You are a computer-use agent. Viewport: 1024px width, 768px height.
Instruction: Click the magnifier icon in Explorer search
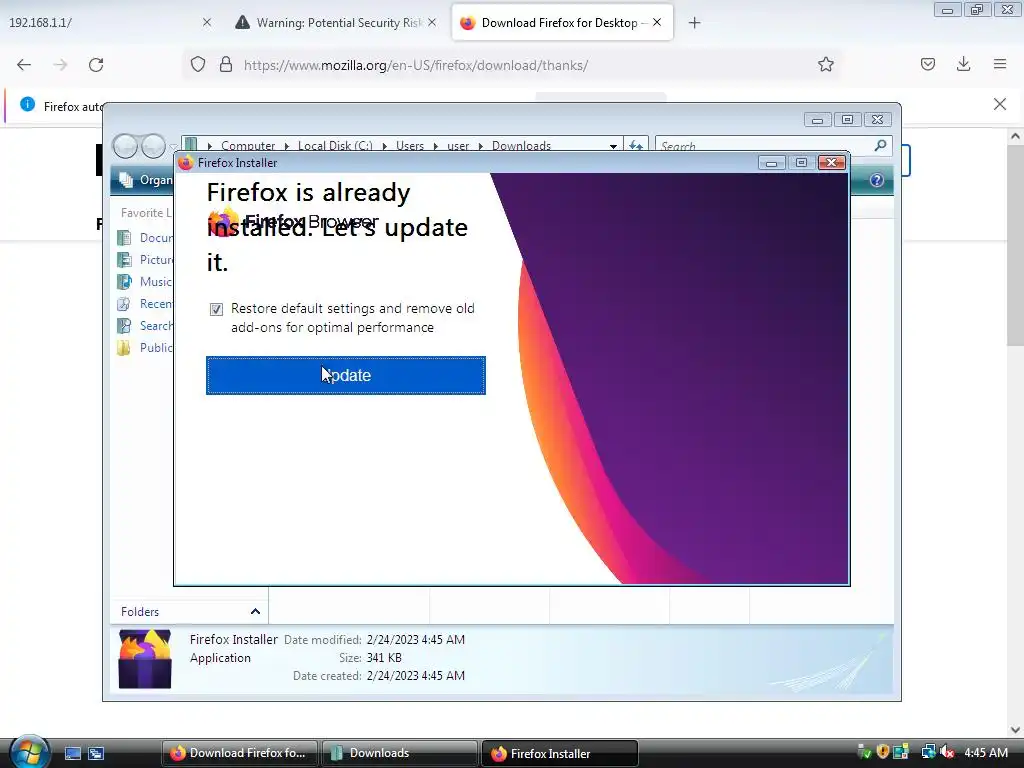tap(880, 145)
